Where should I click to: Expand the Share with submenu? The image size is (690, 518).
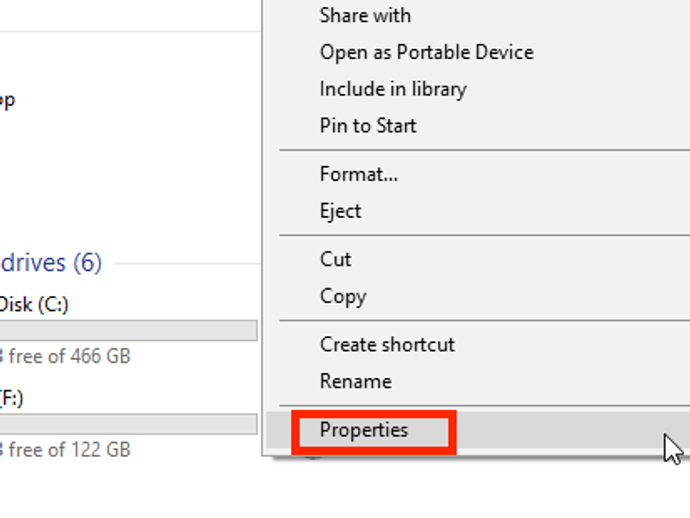[365, 16]
